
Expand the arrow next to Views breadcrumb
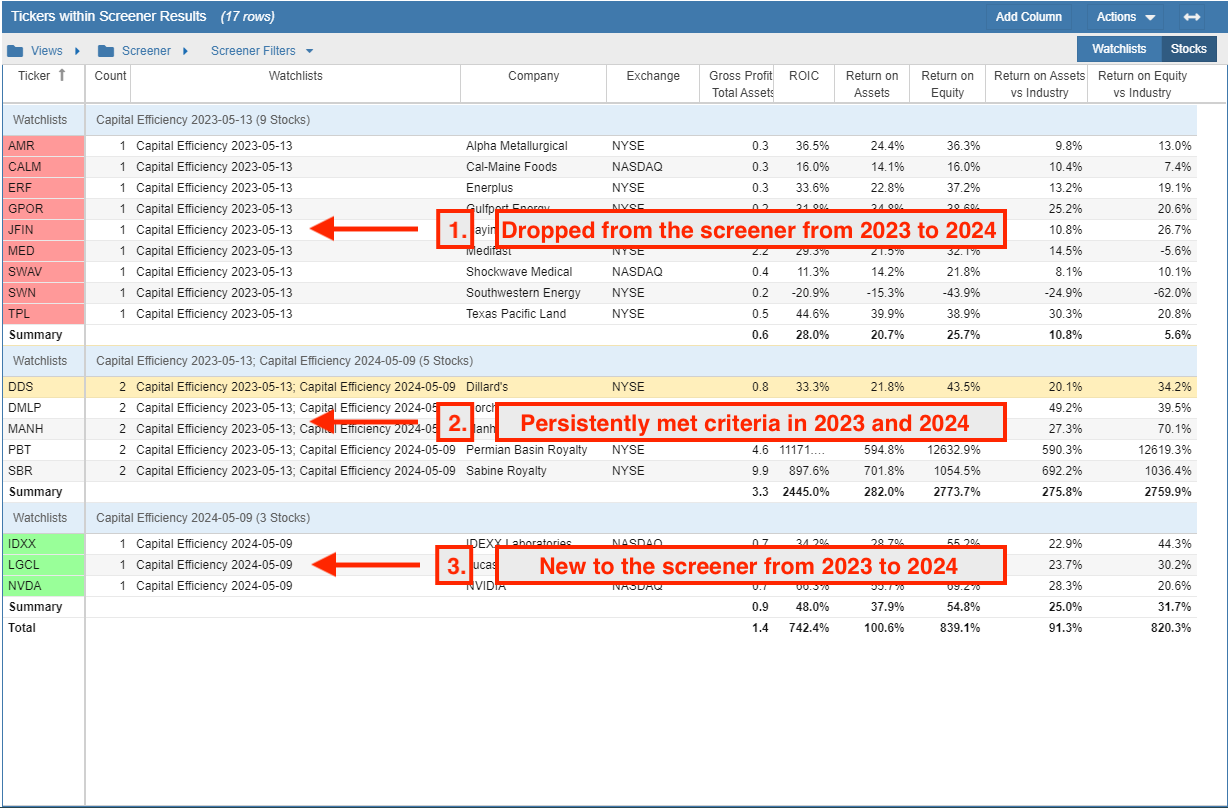tap(77, 51)
